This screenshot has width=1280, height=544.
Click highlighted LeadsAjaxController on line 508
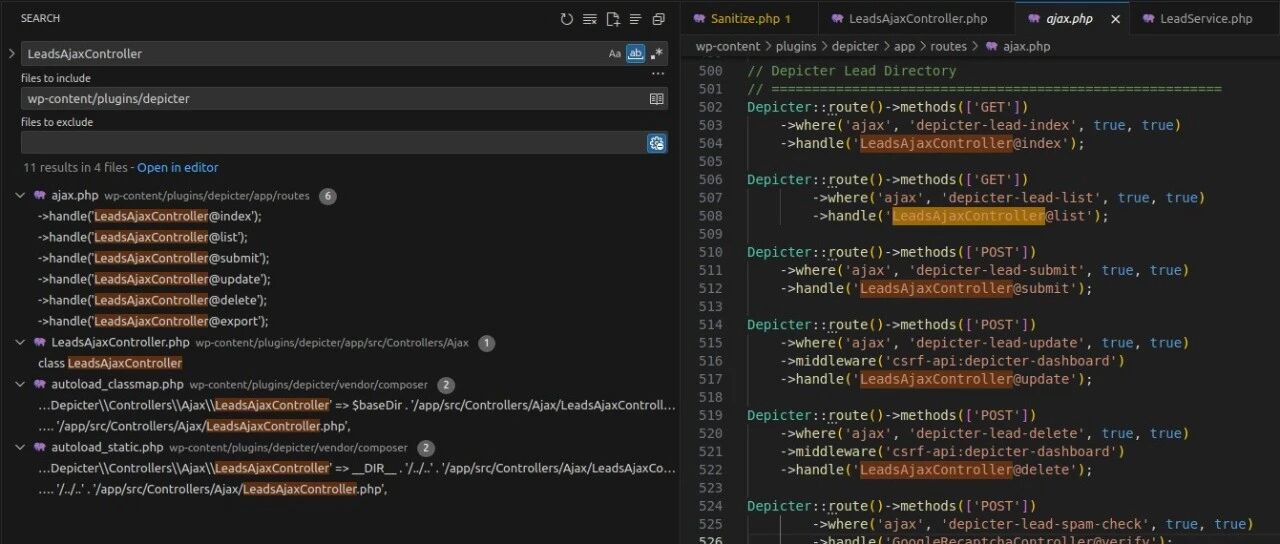pyautogui.click(x=968, y=216)
